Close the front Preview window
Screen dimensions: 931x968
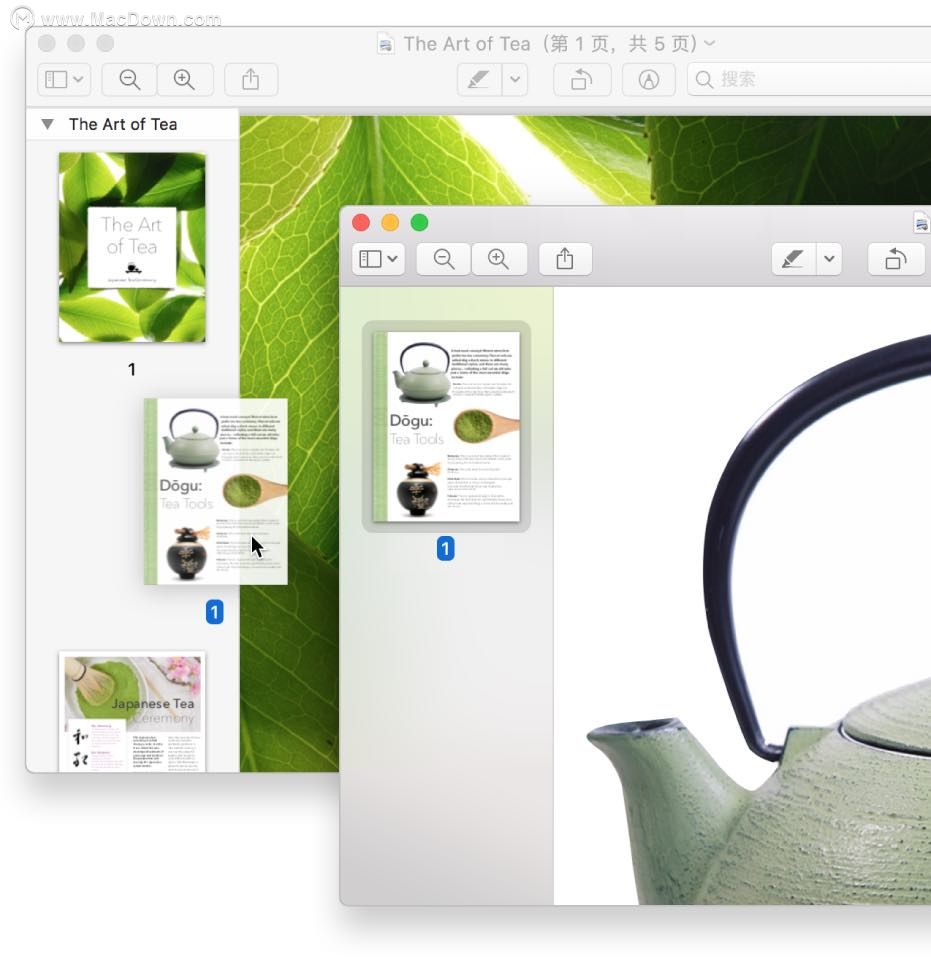(x=361, y=222)
